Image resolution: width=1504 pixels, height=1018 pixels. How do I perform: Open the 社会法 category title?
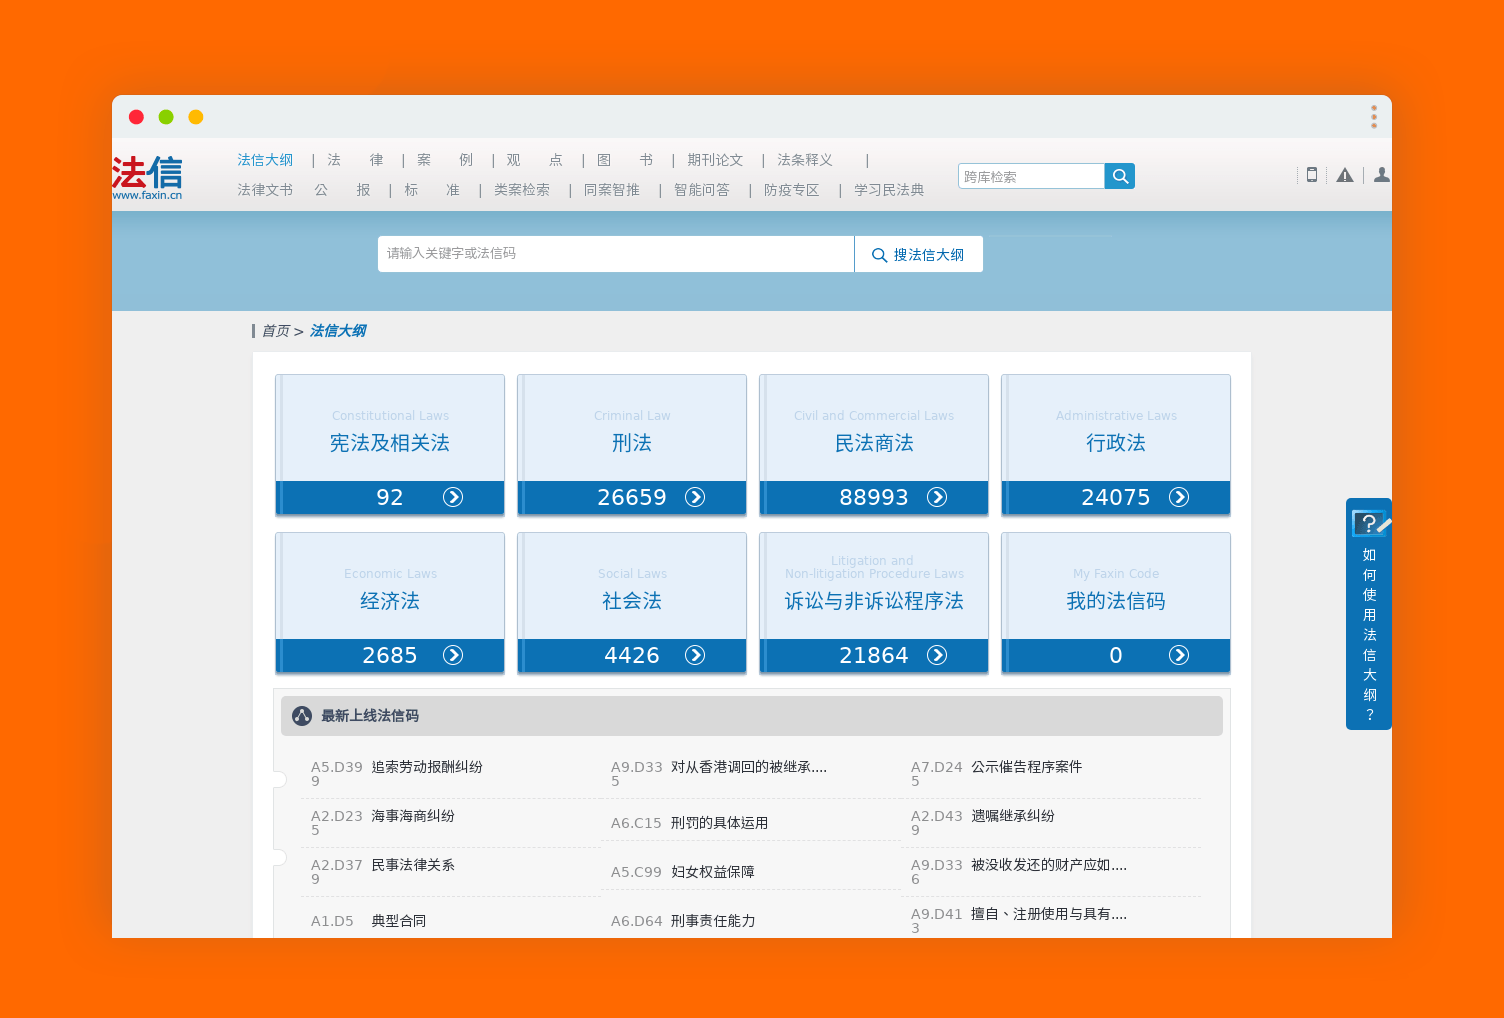[x=632, y=601]
